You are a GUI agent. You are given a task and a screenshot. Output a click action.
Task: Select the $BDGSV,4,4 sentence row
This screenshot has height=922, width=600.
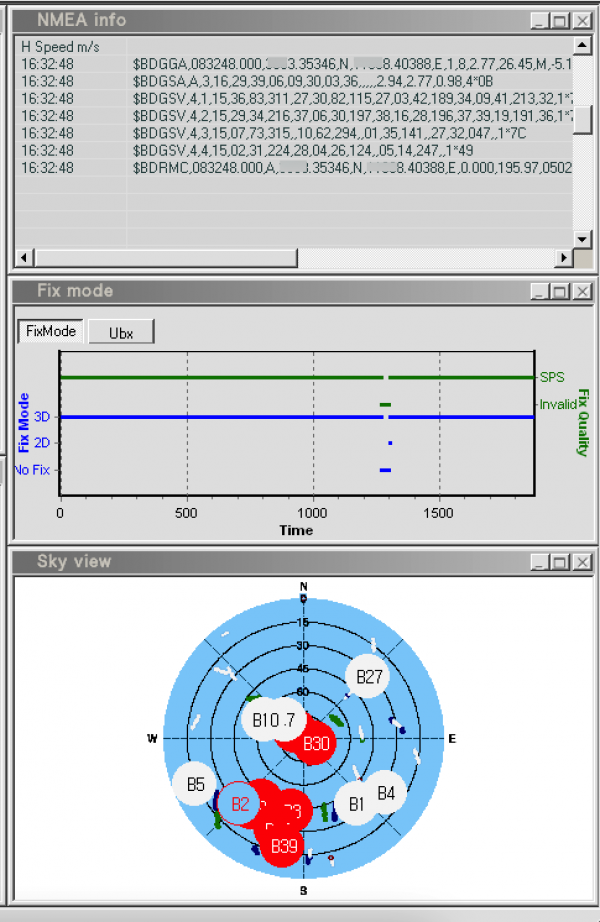[x=294, y=151]
